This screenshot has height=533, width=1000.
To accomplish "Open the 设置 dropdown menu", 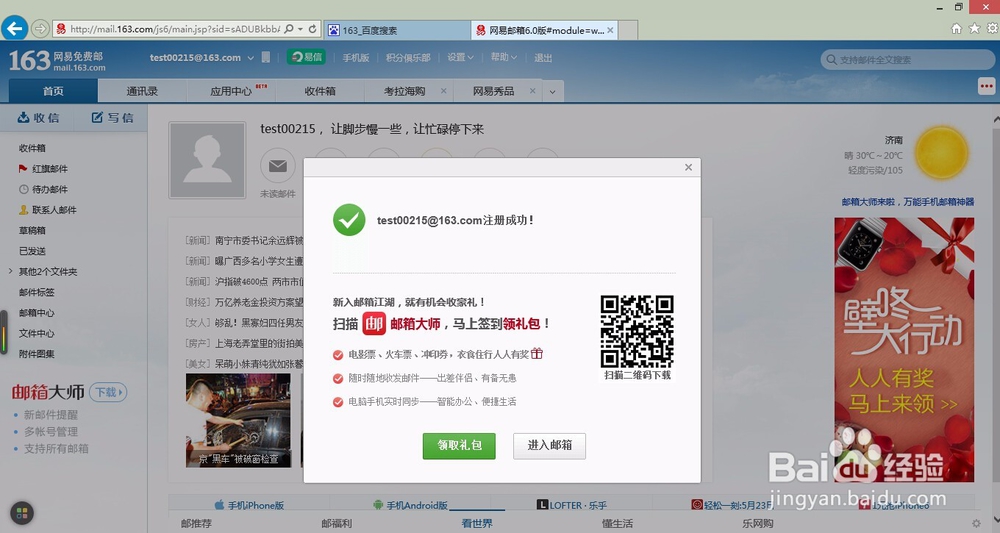I will click(x=460, y=57).
